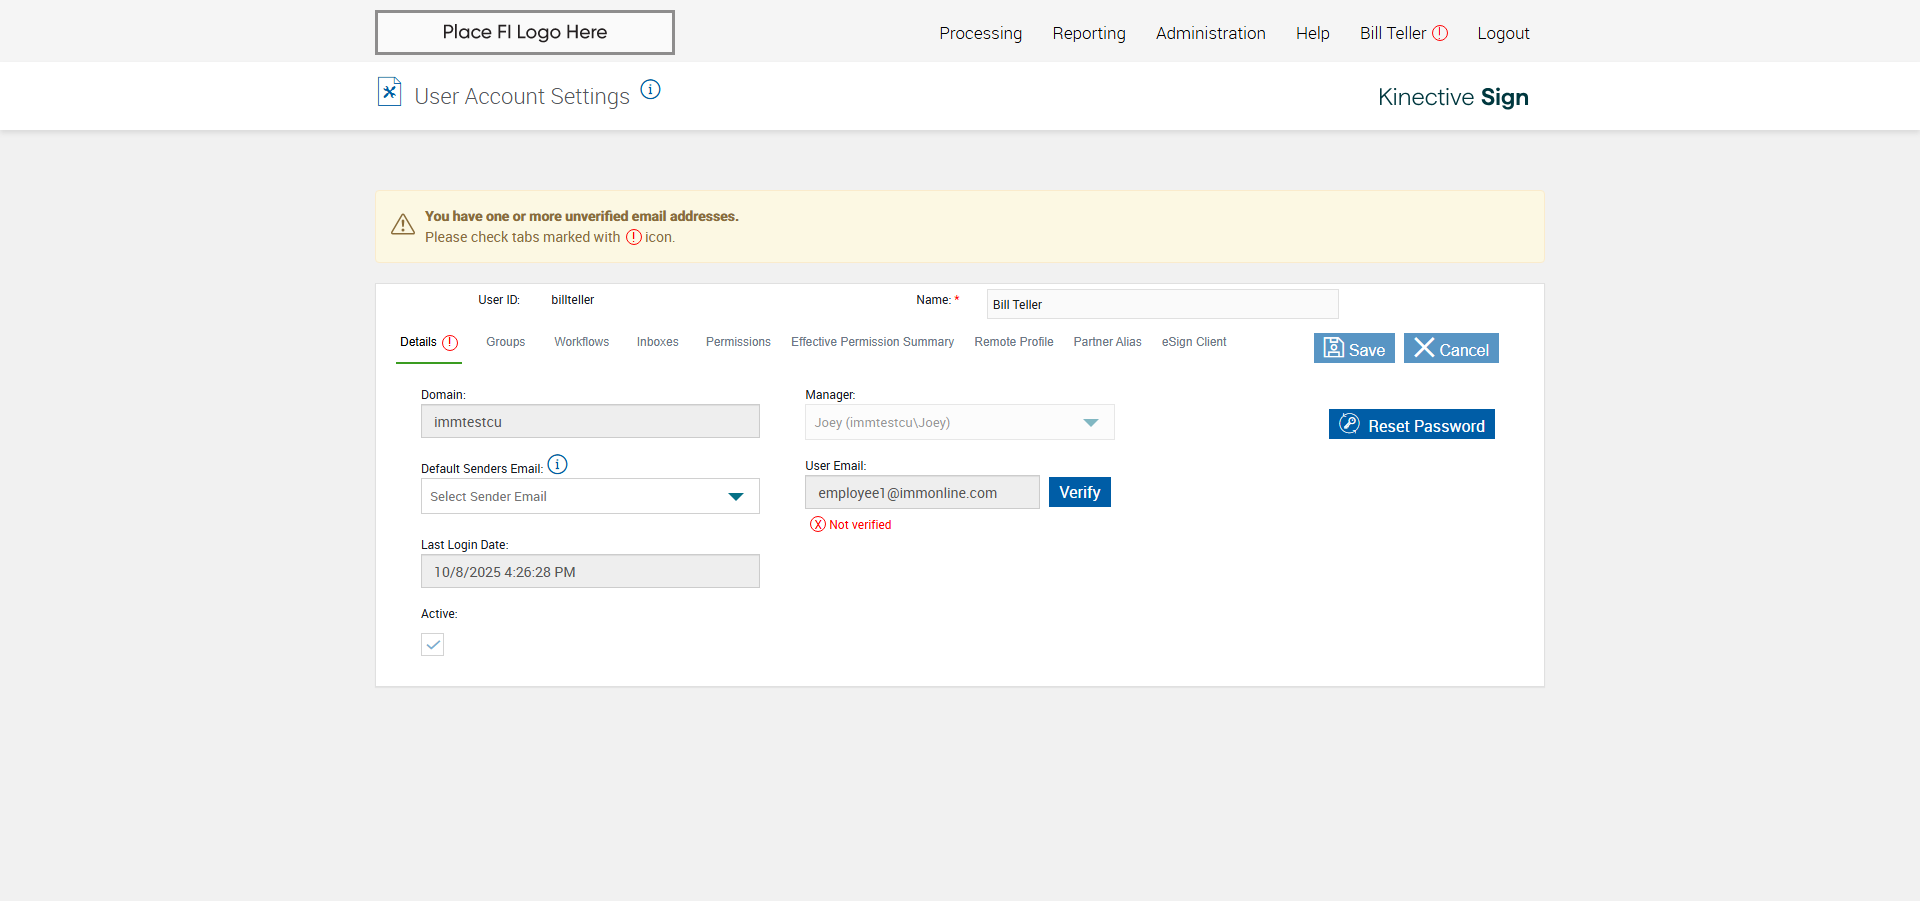Image resolution: width=1920 pixels, height=901 pixels.
Task: Click the red Not verified X icon
Action: tap(817, 525)
